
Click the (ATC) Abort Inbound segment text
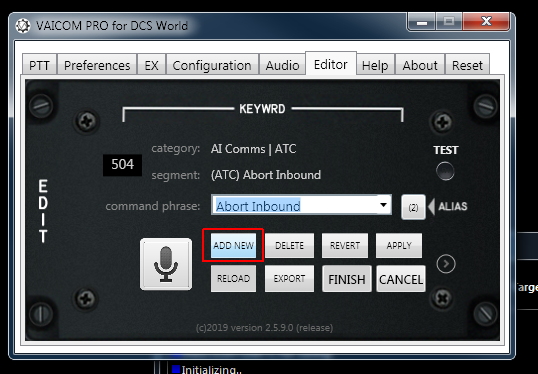(x=266, y=175)
